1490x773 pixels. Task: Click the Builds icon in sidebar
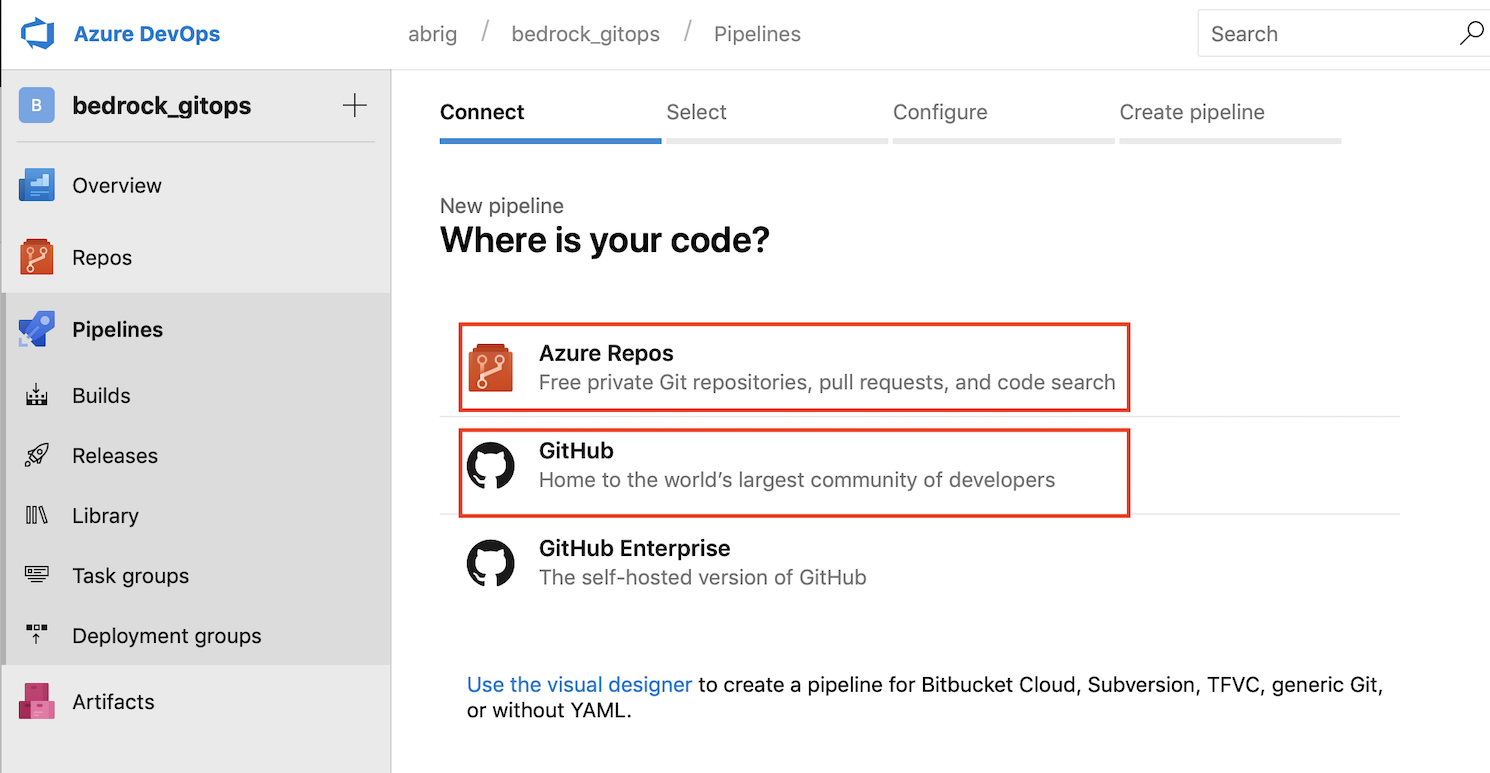pyautogui.click(x=37, y=395)
